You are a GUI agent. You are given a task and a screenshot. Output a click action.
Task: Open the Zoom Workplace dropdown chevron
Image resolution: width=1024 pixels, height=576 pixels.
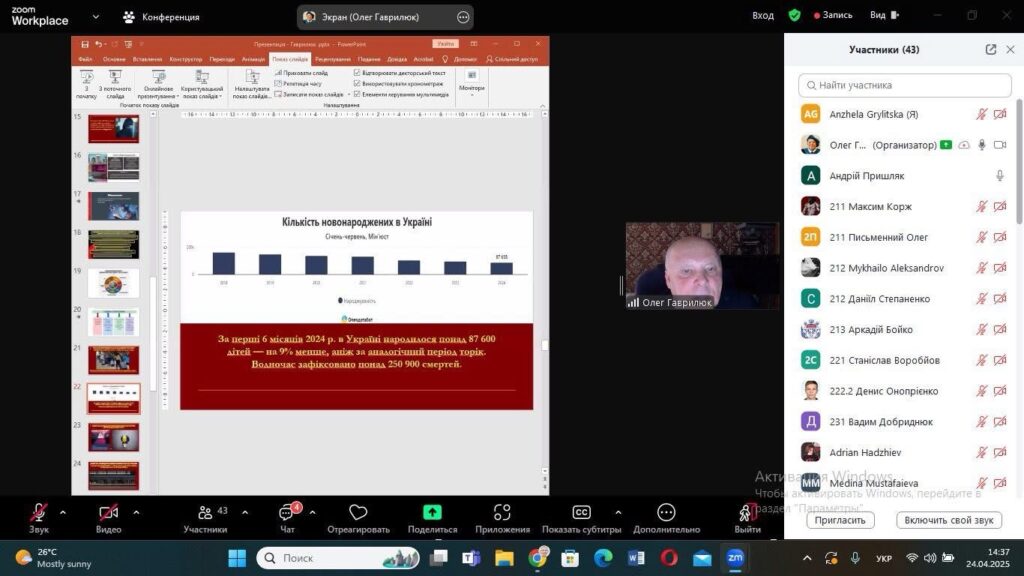(96, 17)
